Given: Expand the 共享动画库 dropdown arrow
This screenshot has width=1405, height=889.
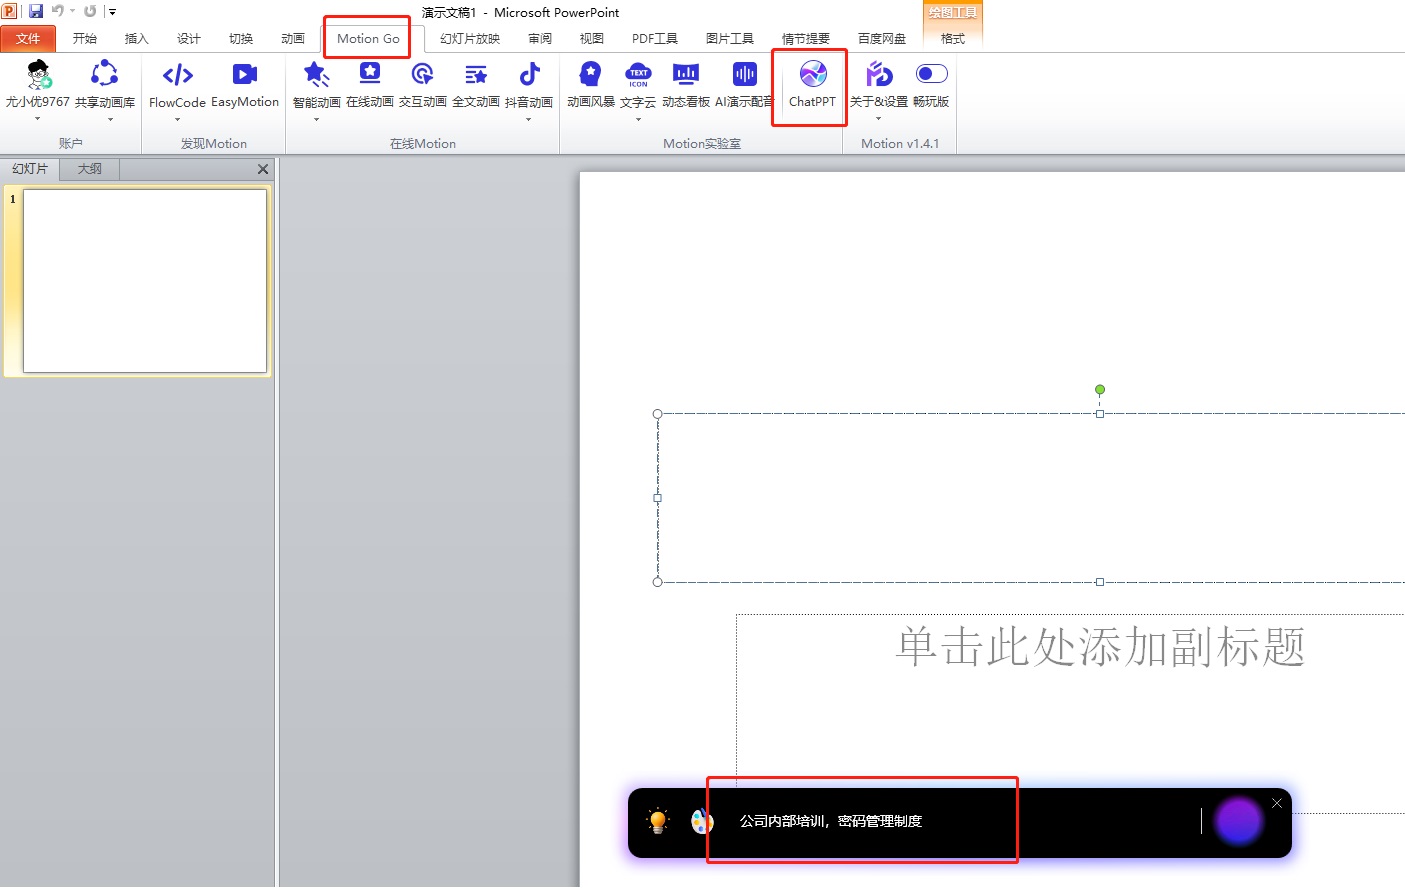Looking at the screenshot, I should click(x=110, y=120).
